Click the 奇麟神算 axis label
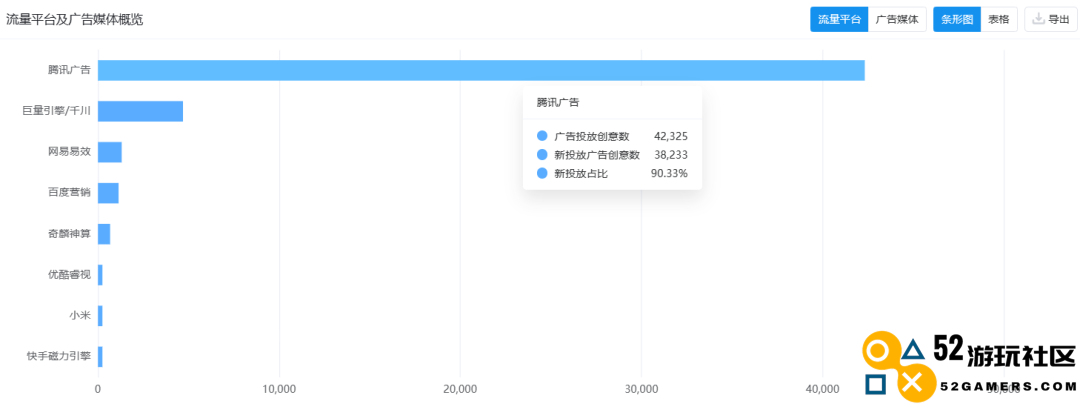The height and width of the screenshot is (404, 1080). tap(69, 234)
